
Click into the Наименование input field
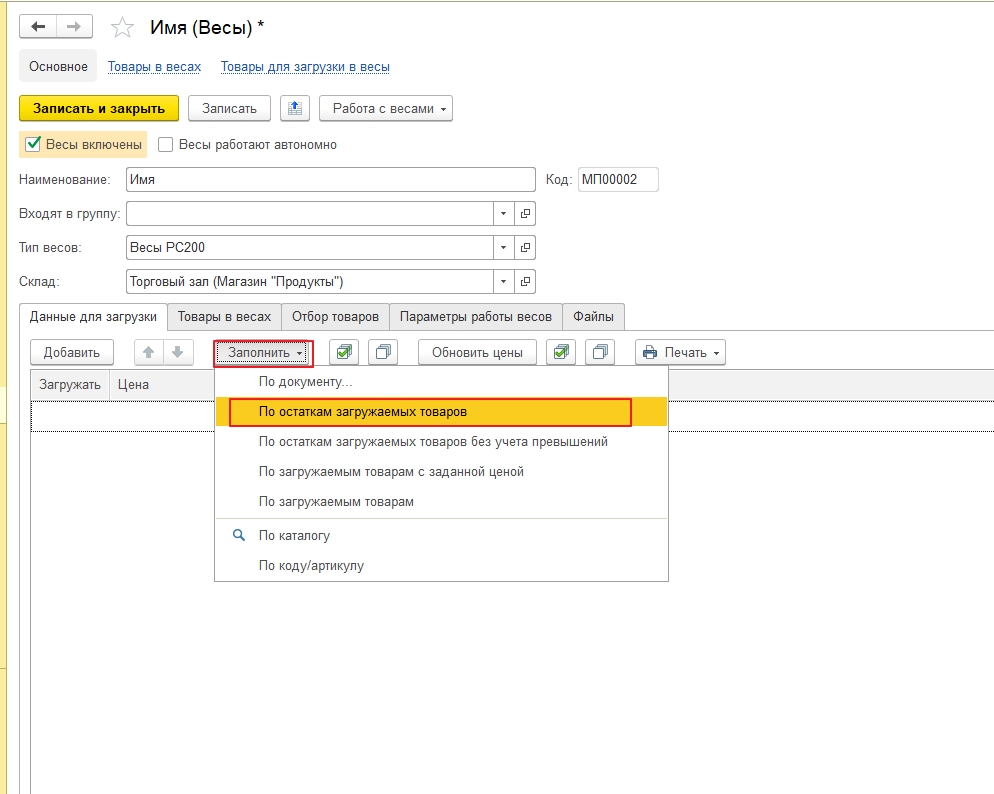point(330,179)
